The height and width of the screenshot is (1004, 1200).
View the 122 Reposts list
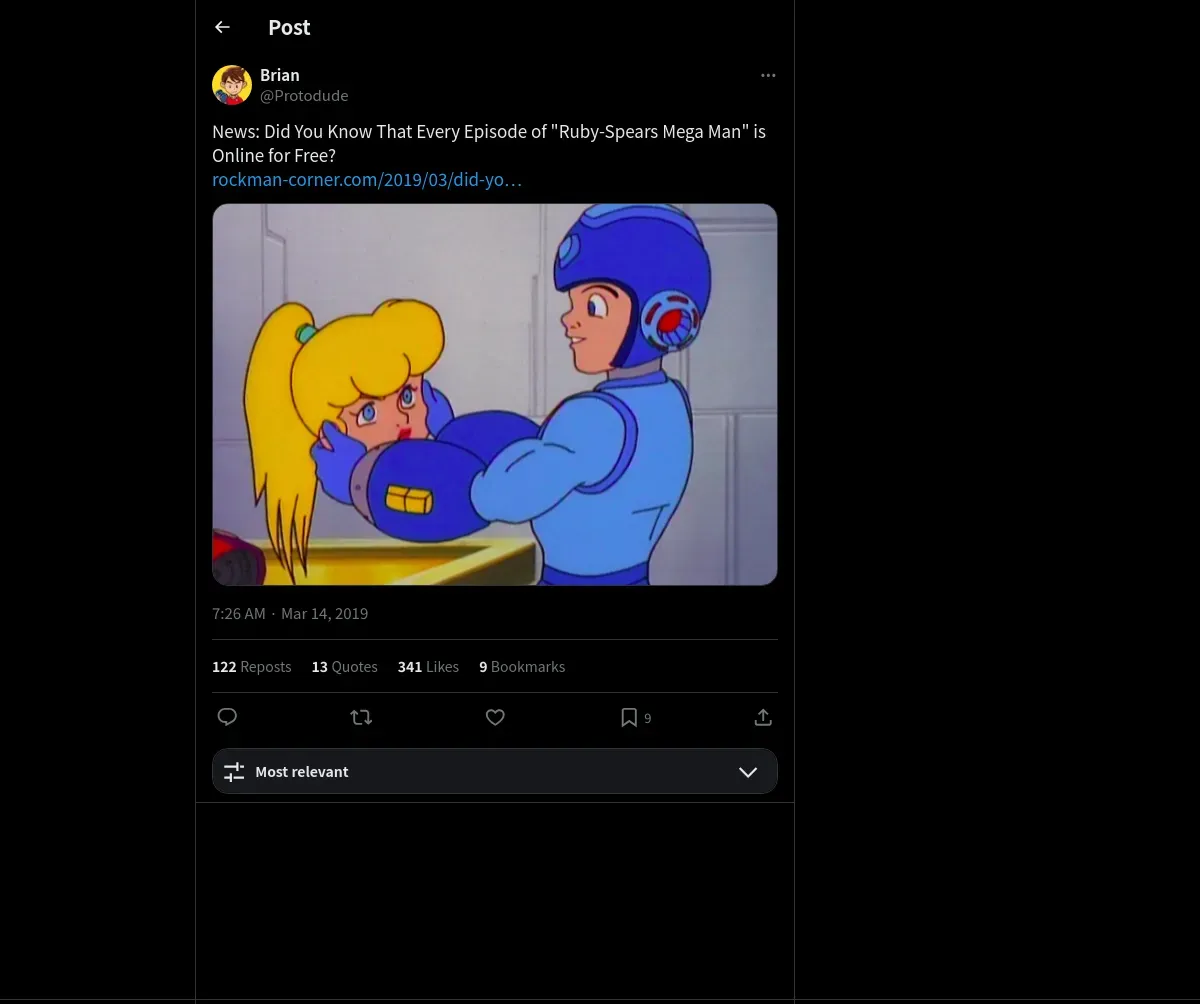click(x=252, y=667)
